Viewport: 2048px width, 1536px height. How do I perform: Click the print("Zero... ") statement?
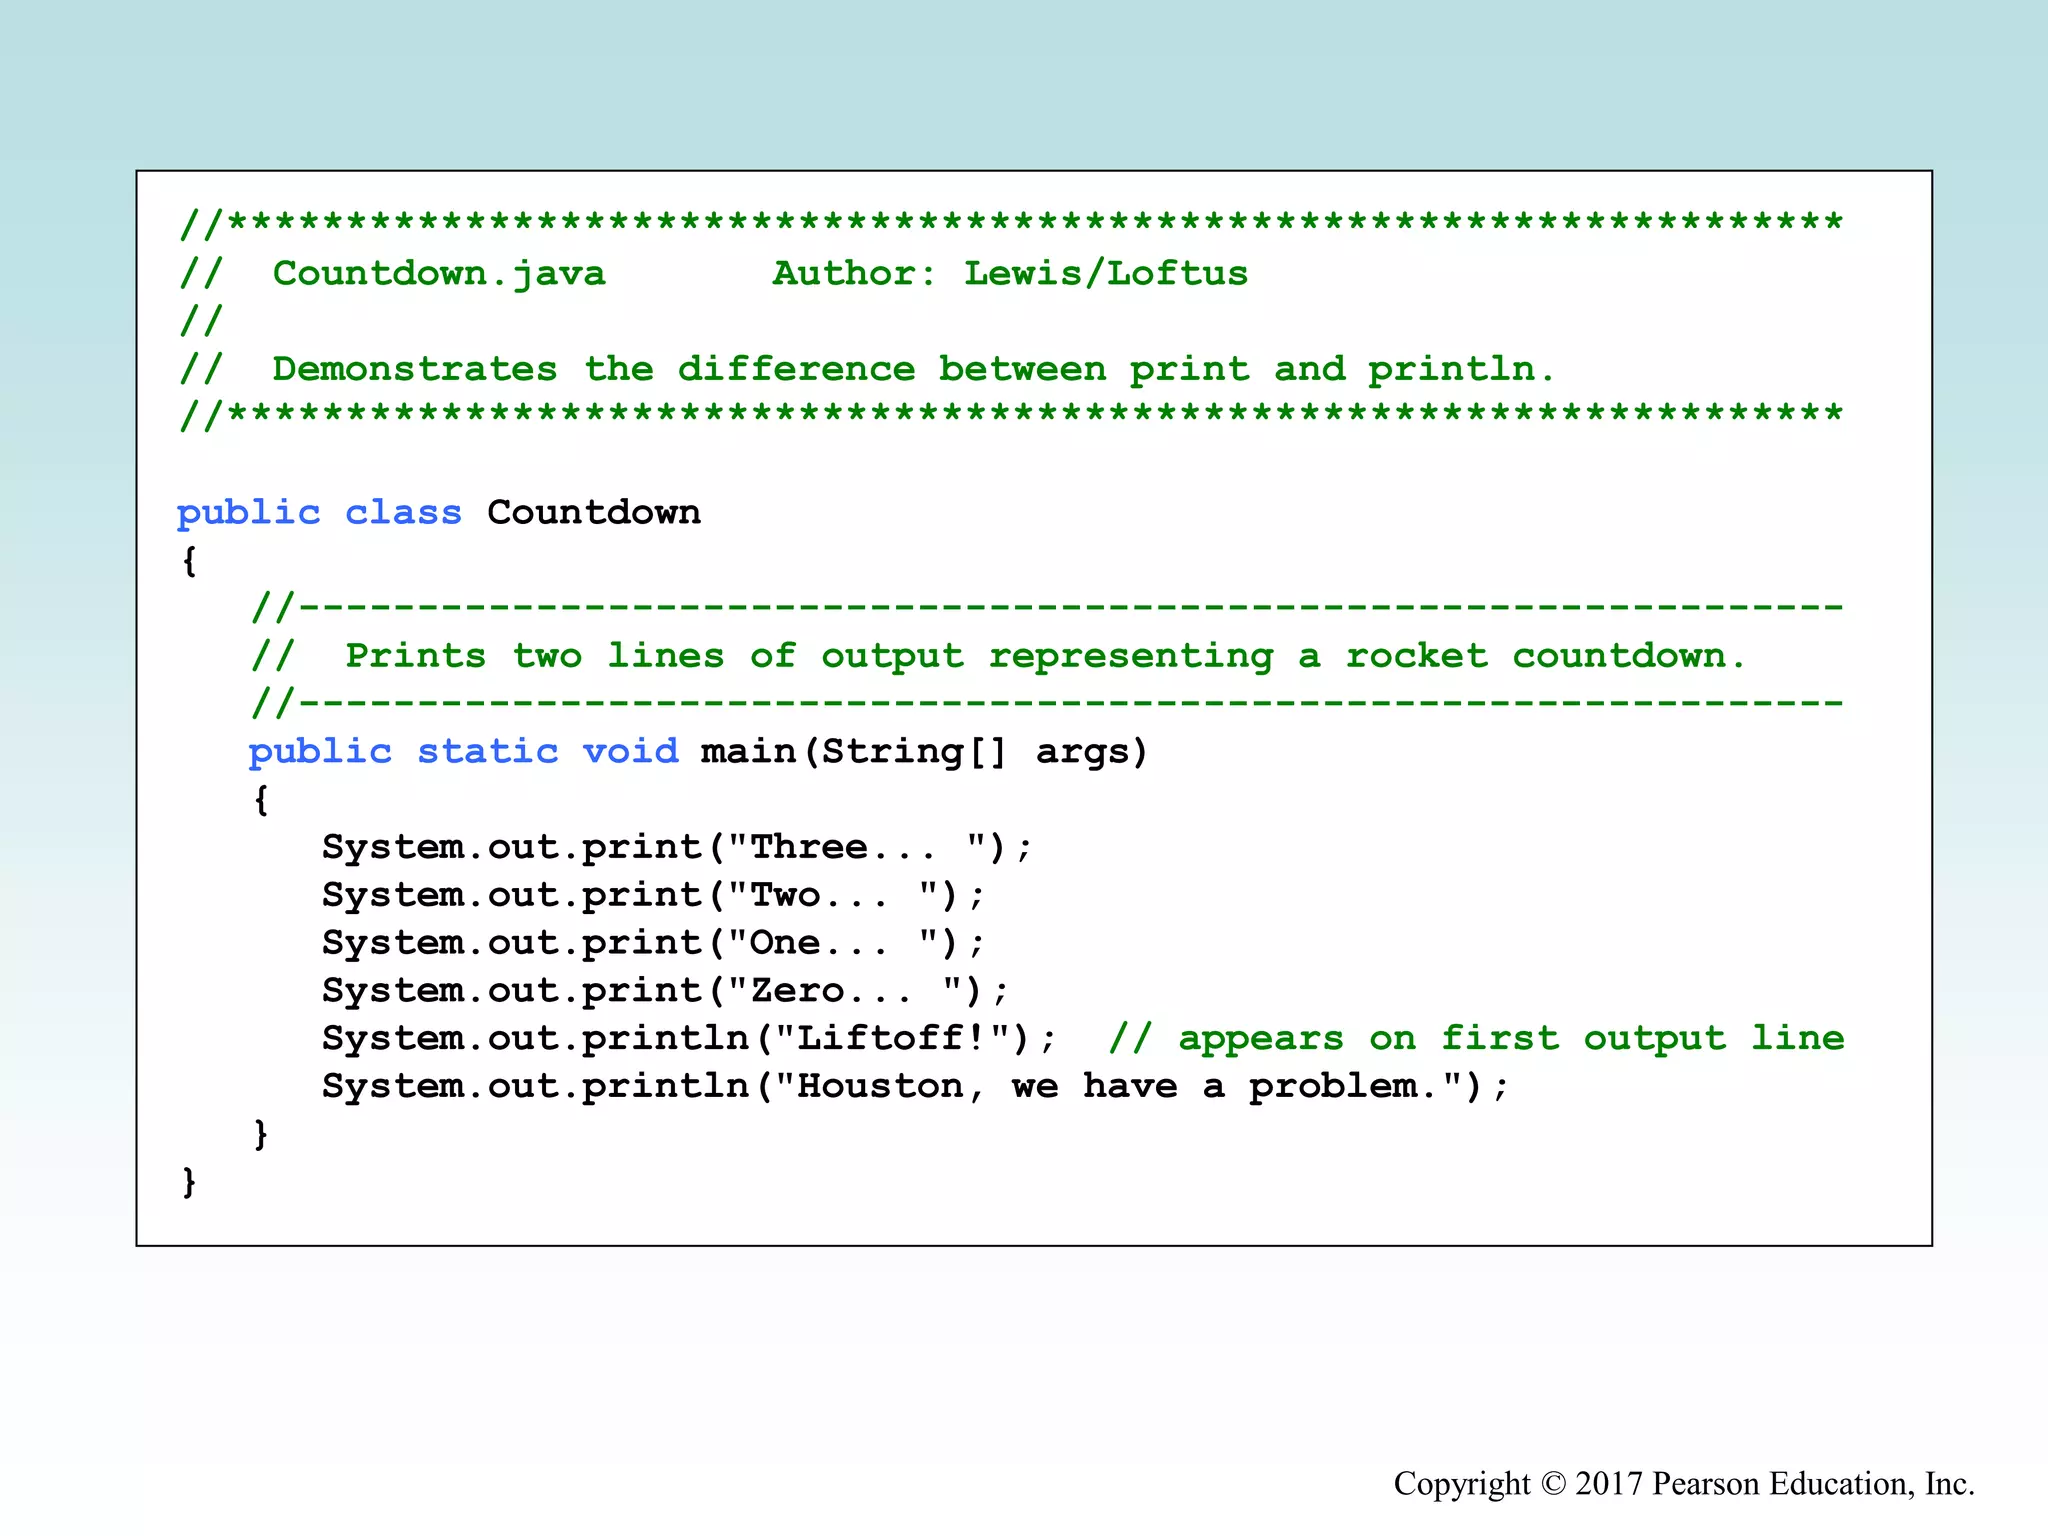(x=665, y=991)
